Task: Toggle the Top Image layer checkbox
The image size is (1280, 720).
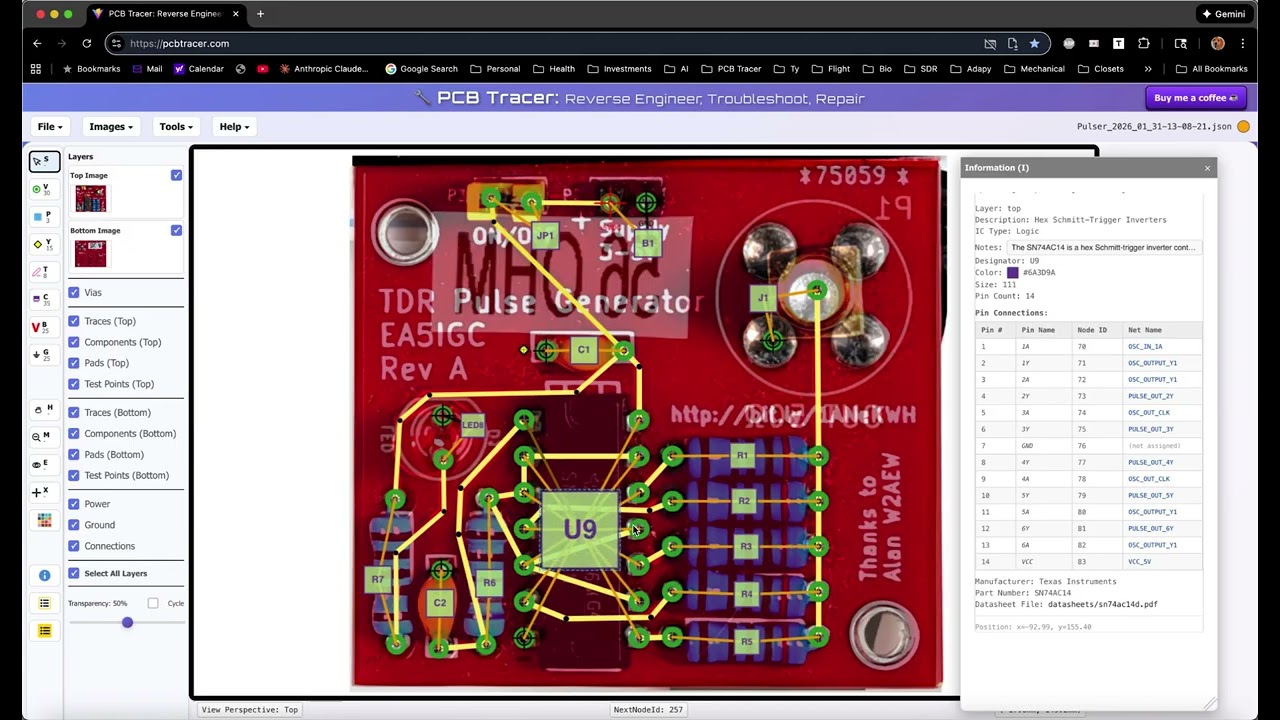Action: pos(176,175)
